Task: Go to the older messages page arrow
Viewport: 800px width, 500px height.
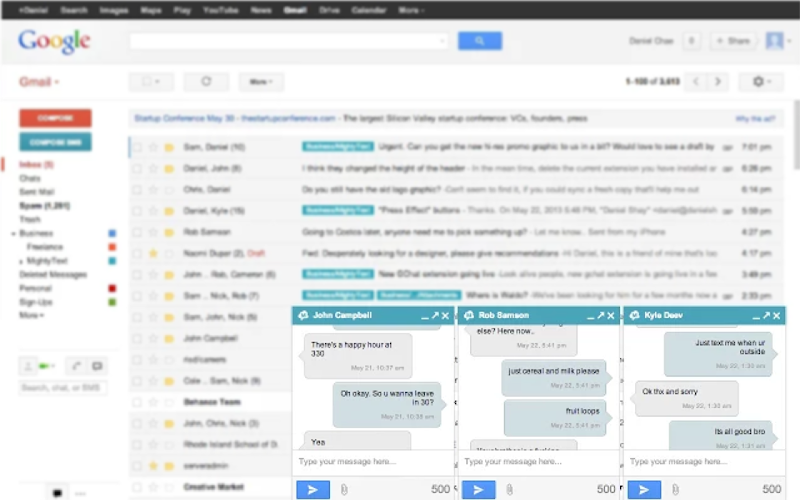Action: 717,82
